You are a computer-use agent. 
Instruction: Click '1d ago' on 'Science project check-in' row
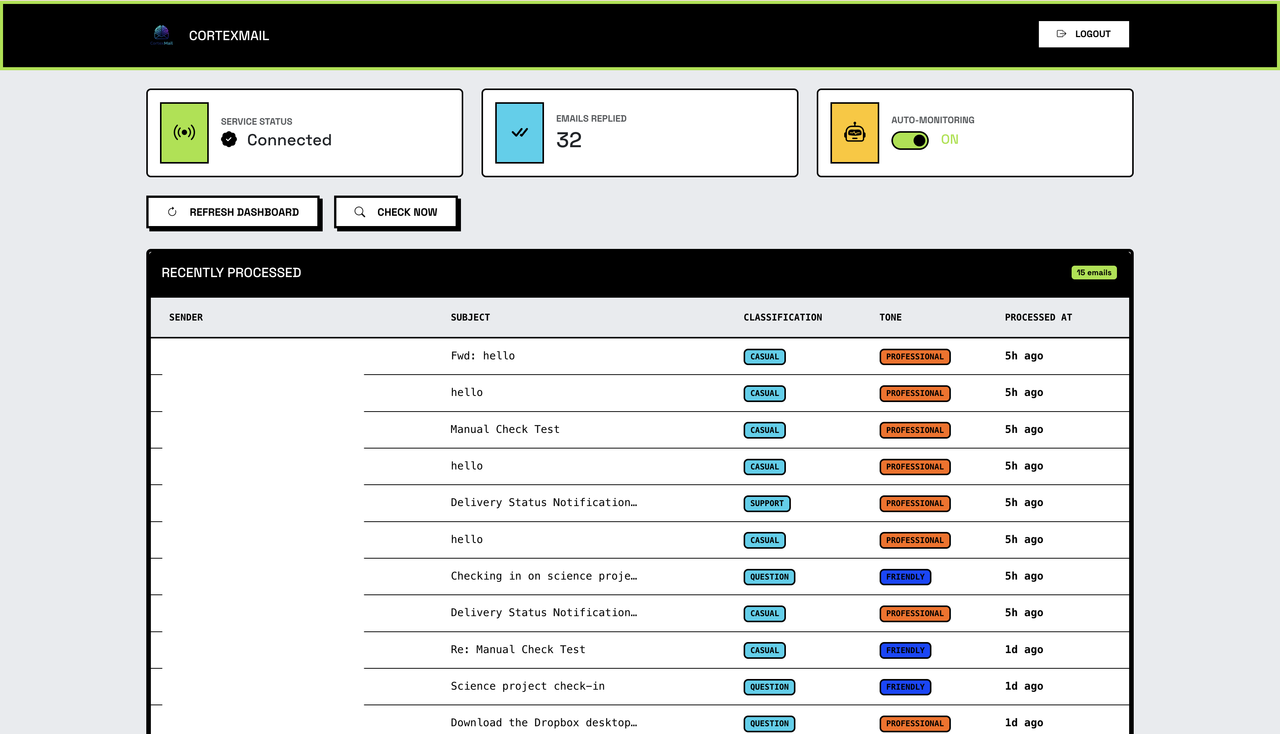point(1024,686)
